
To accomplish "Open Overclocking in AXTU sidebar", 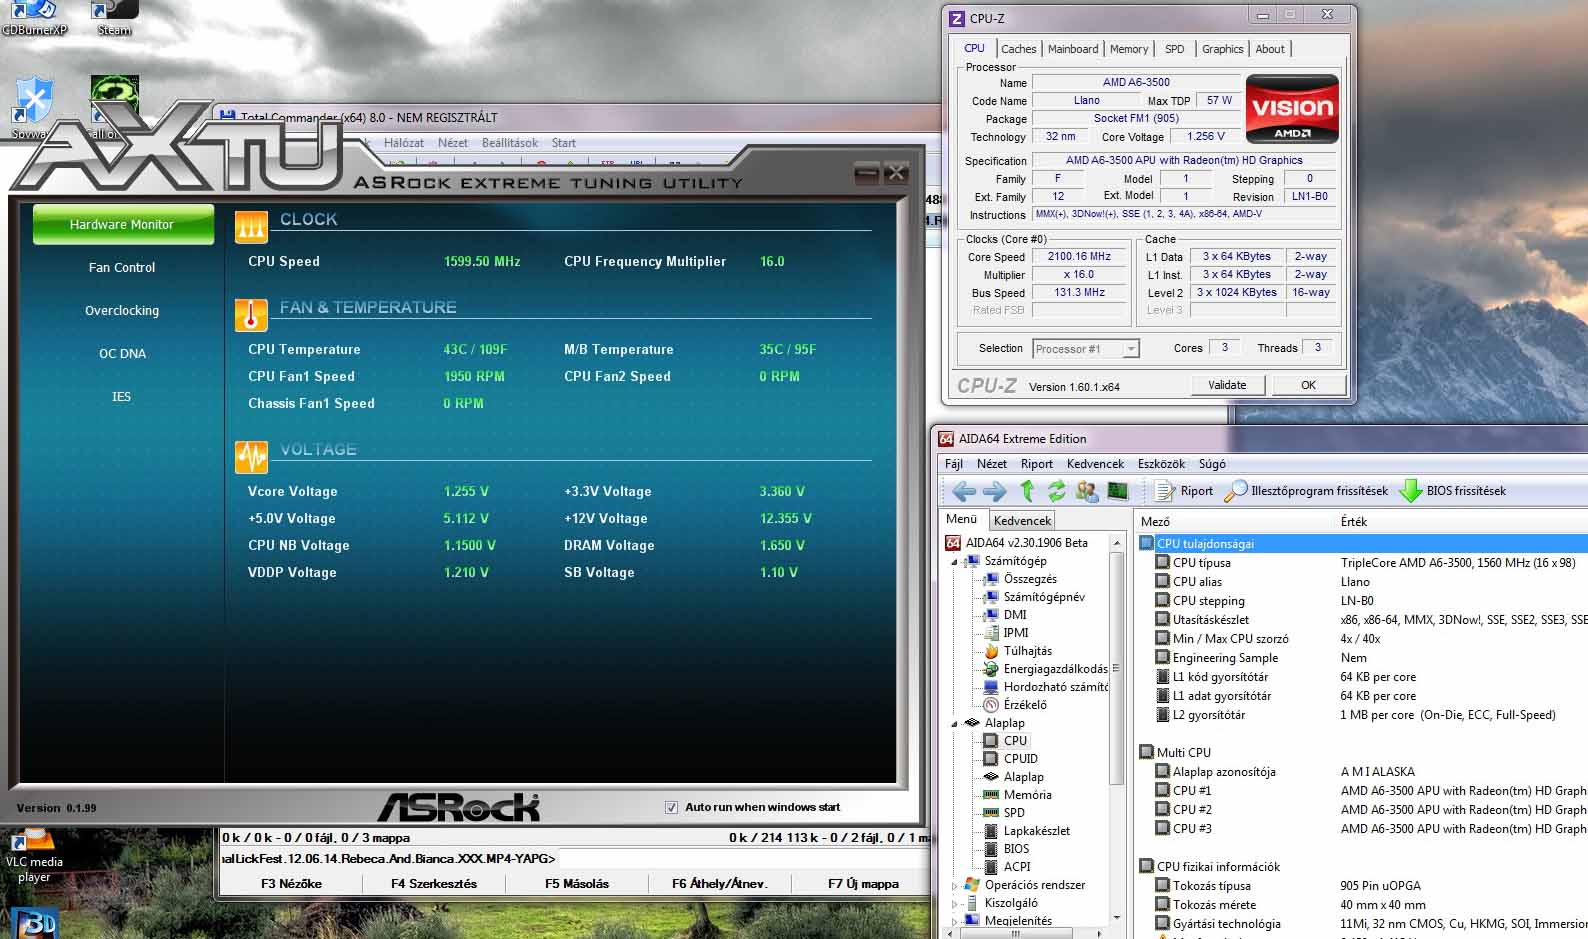I will click(122, 311).
